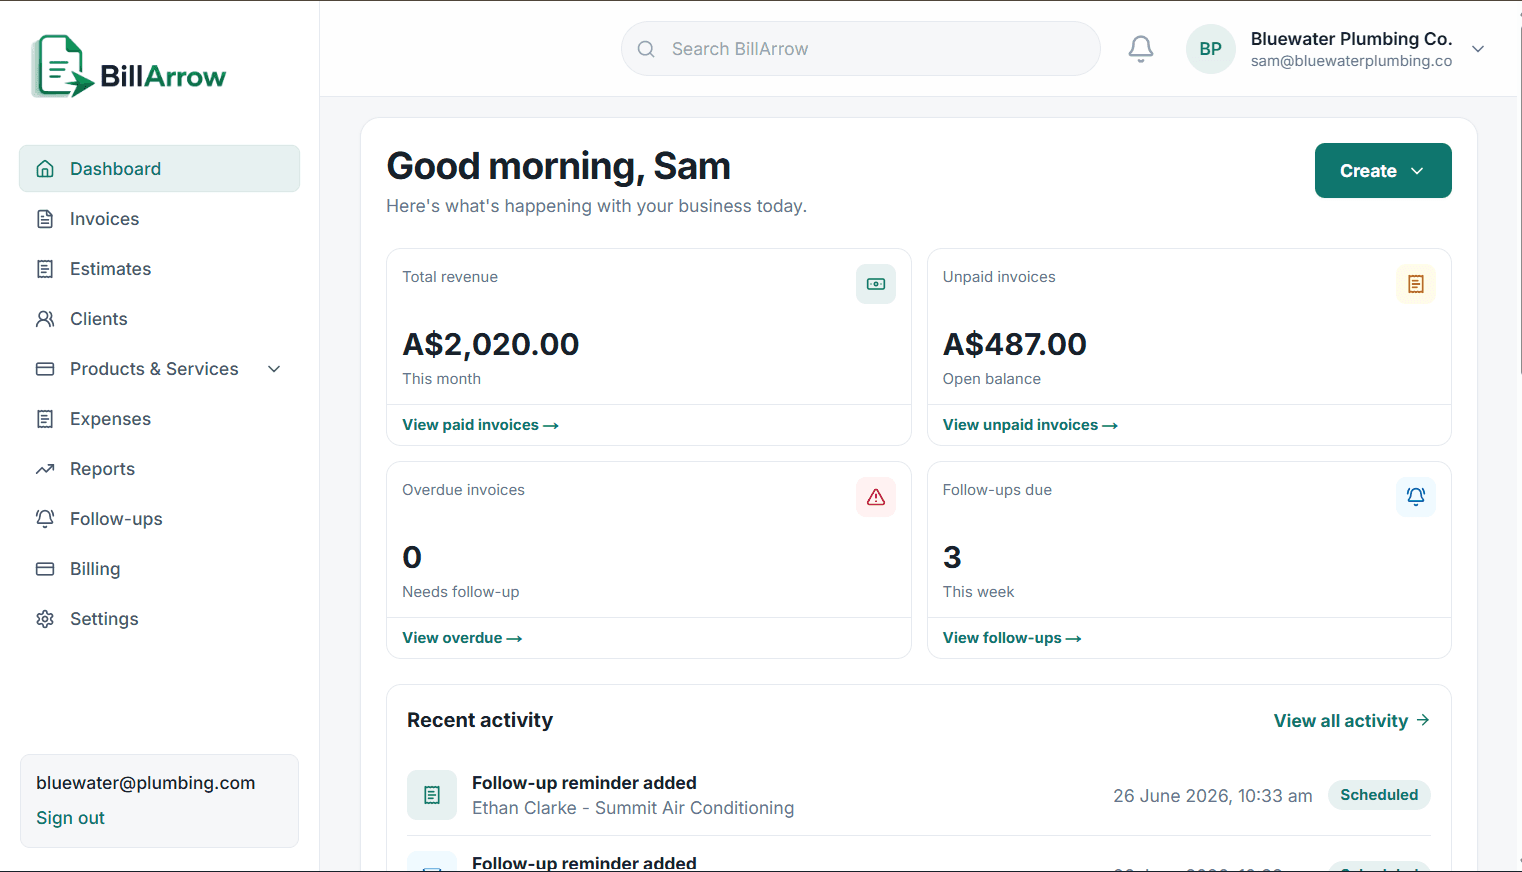
Task: Click the Billing card icon
Action: [x=45, y=569]
